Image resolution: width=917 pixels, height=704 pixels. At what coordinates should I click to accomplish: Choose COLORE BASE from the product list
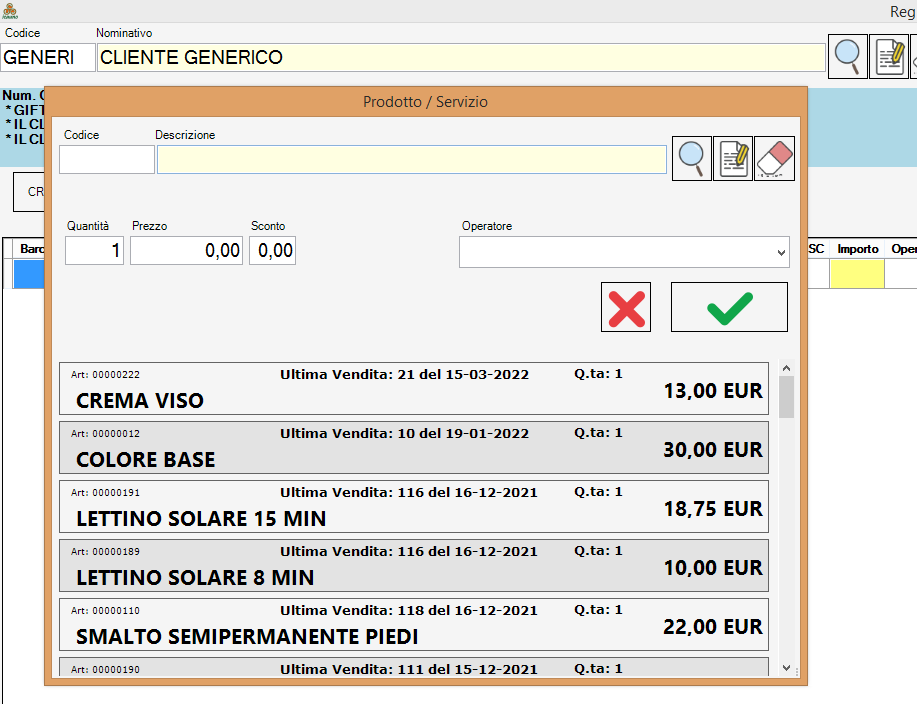414,448
